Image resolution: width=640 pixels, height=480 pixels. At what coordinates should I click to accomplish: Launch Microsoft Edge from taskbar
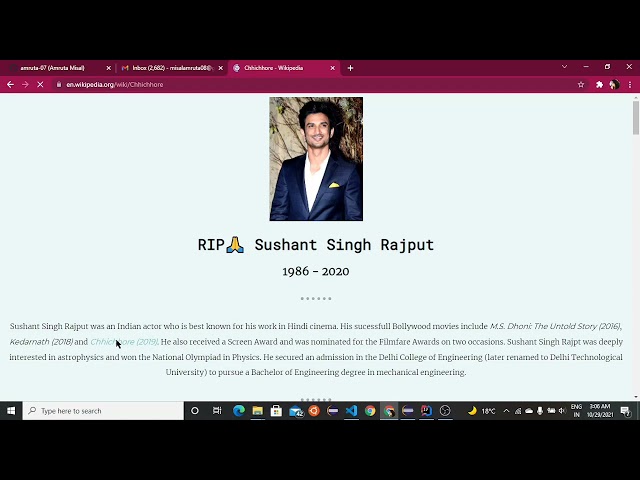[x=239, y=411]
